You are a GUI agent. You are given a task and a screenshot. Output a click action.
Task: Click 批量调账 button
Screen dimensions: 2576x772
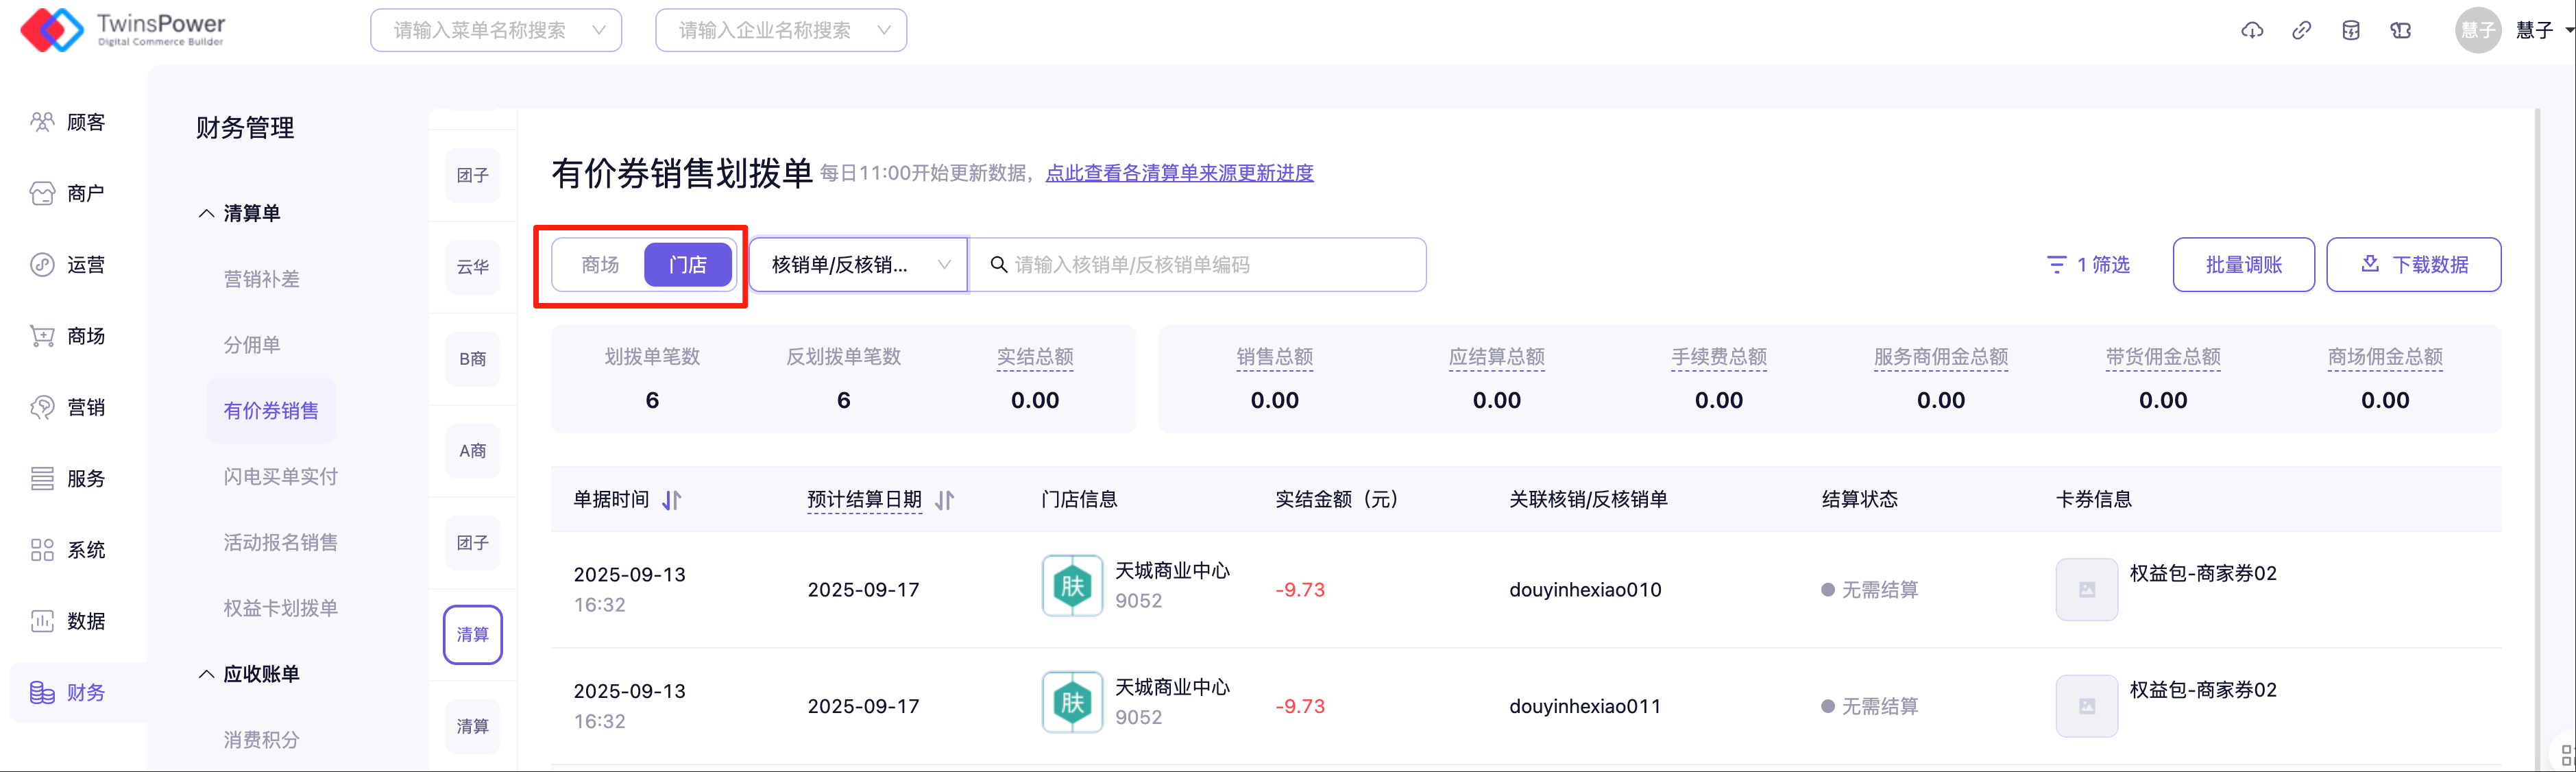point(2243,265)
